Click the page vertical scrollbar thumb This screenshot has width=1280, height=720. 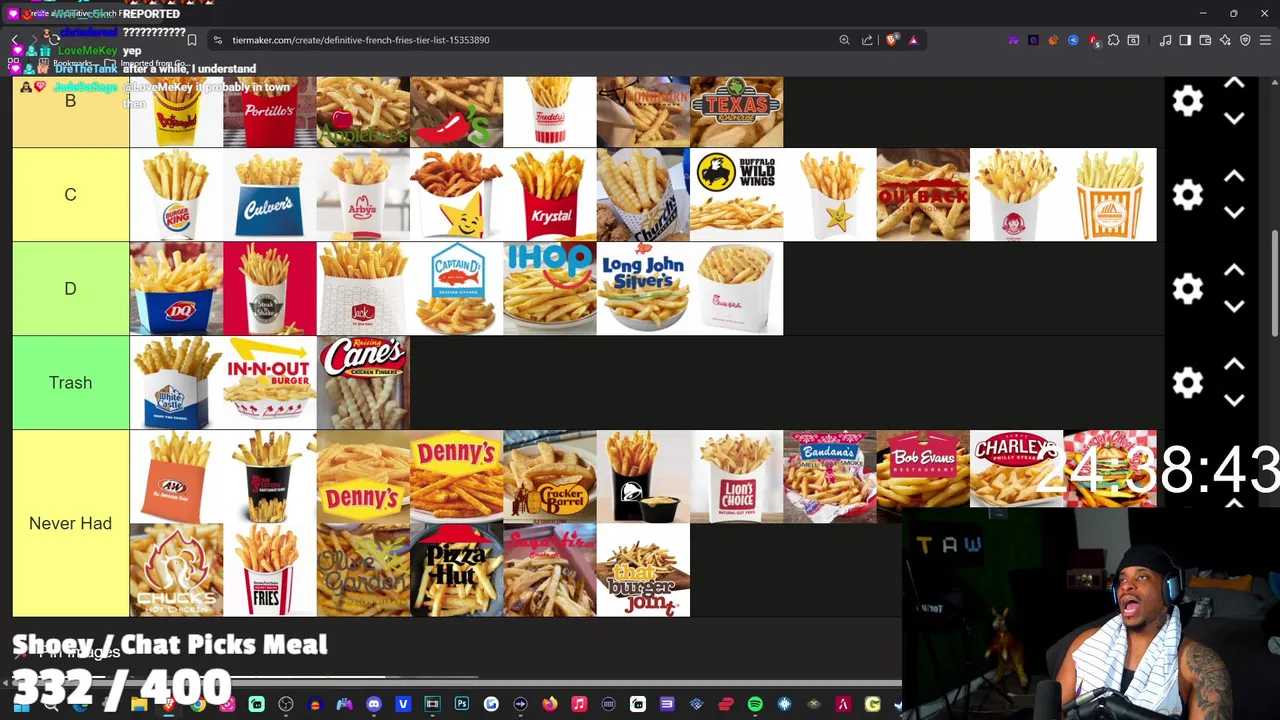point(1275,282)
